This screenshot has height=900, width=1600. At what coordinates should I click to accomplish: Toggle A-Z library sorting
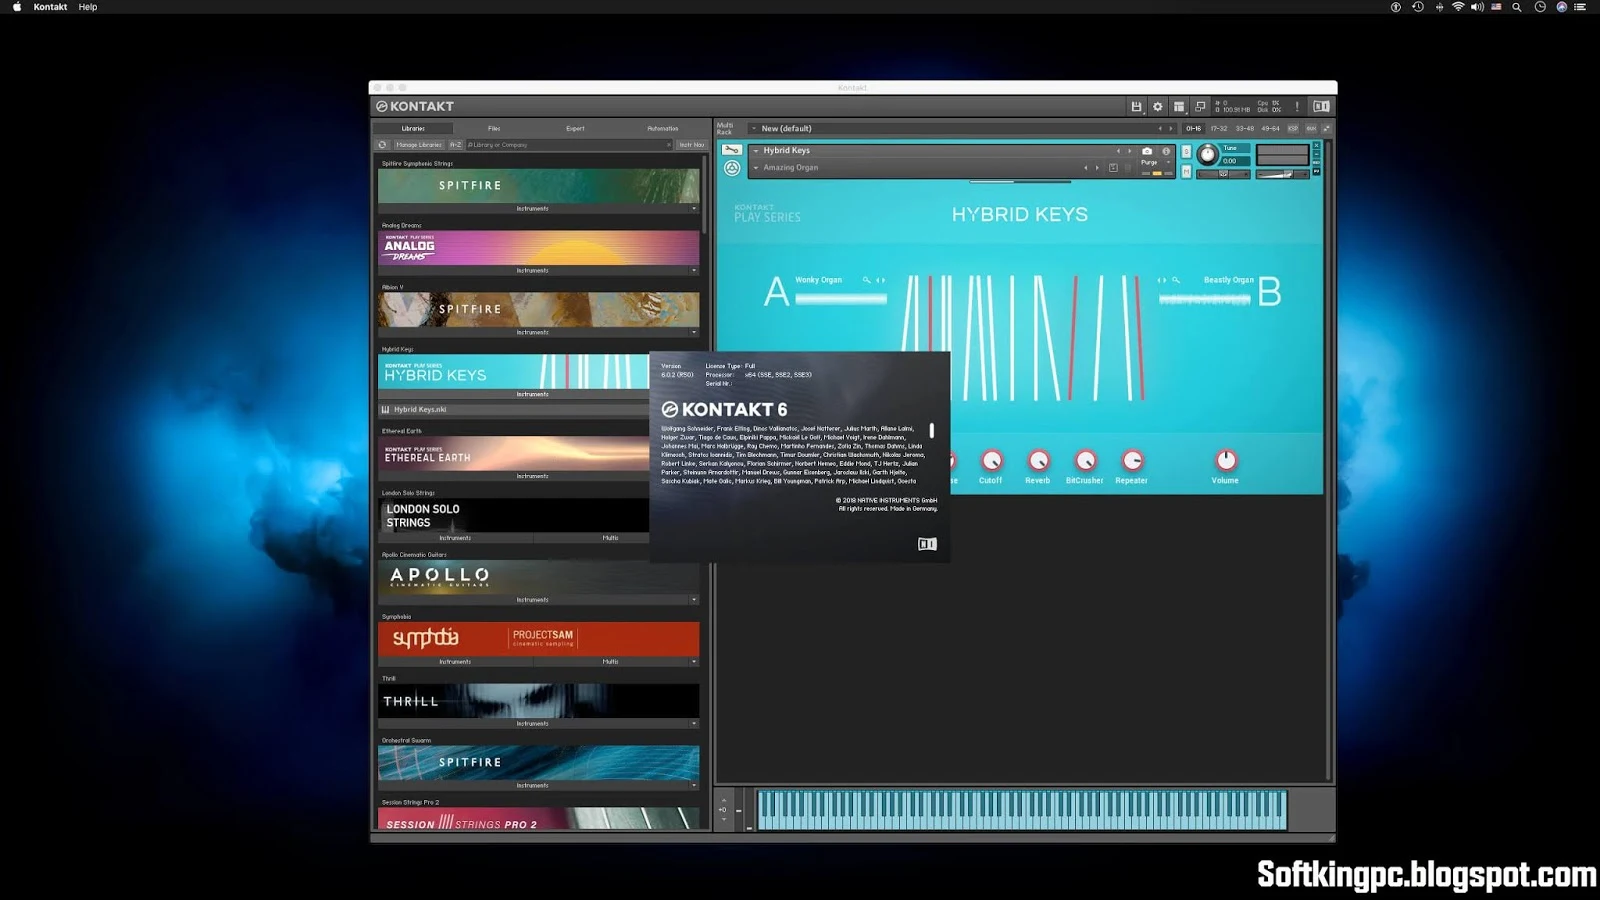pos(455,145)
